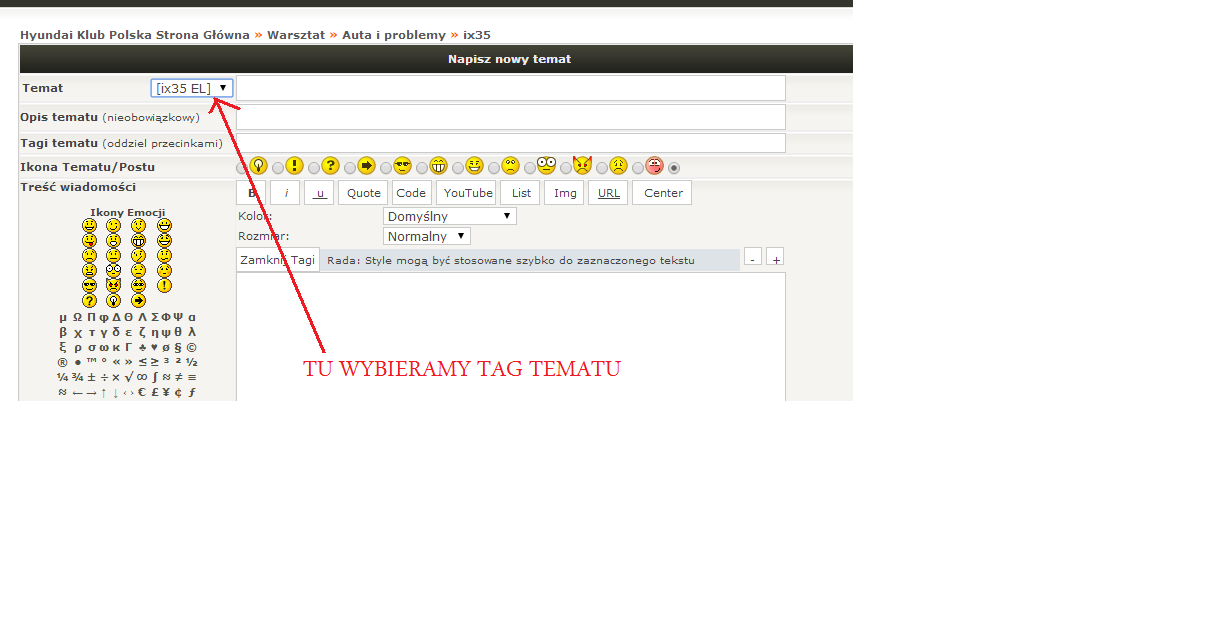Insert a URL tag
Image resolution: width=1210 pixels, height=631 pixels.
[609, 193]
